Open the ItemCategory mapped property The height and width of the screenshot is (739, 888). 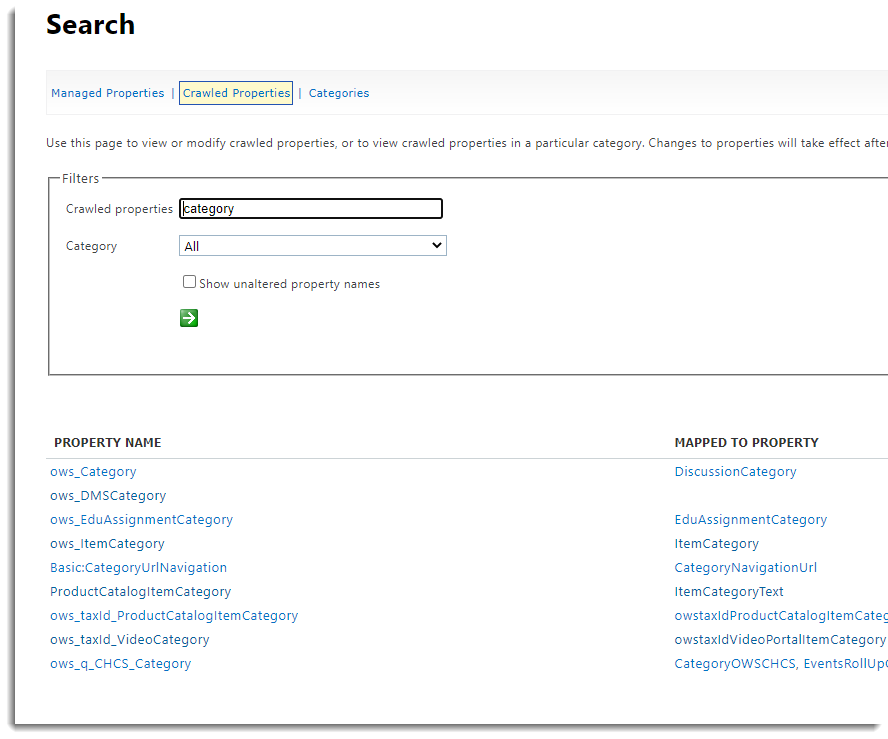point(717,544)
